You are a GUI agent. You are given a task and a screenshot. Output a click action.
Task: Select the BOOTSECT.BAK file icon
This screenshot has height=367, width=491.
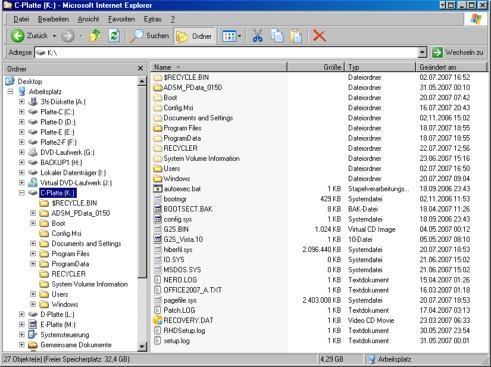[157, 209]
